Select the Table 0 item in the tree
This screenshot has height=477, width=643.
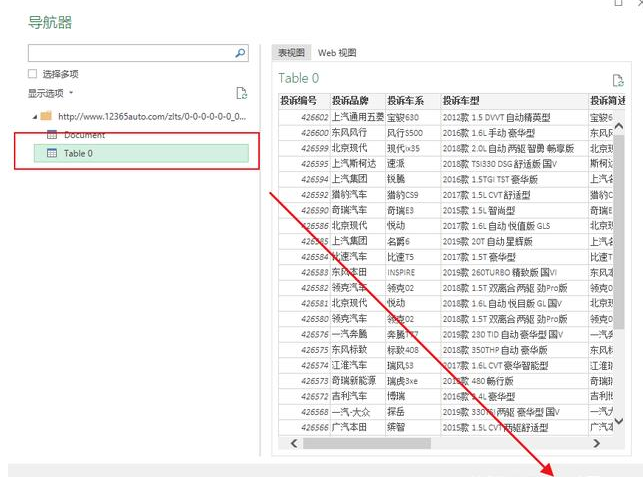[78, 153]
